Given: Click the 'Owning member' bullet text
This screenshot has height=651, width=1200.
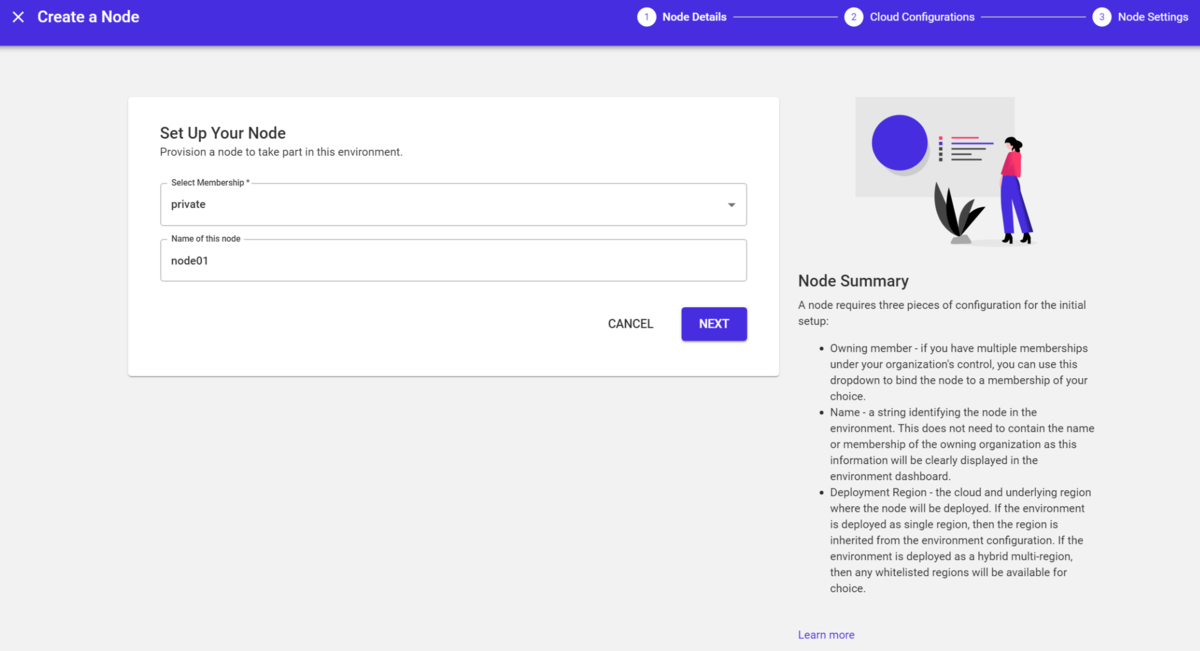Looking at the screenshot, I should [x=959, y=372].
